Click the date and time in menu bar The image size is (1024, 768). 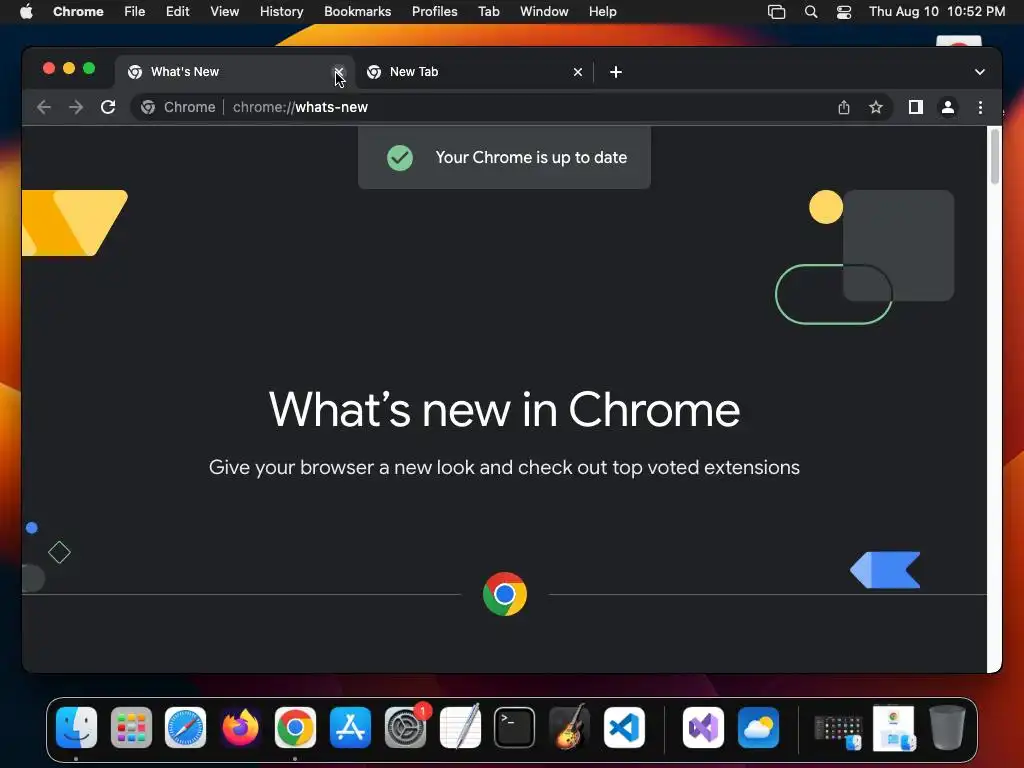point(937,12)
